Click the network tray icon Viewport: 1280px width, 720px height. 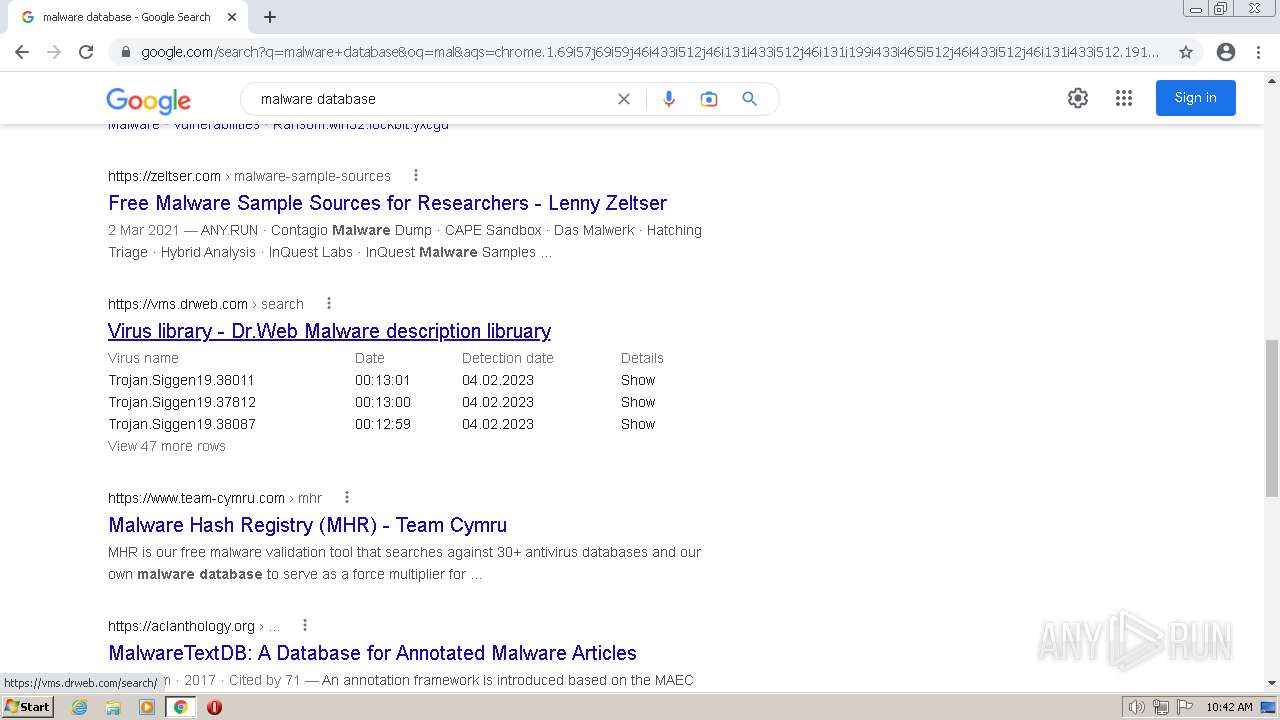1161,707
